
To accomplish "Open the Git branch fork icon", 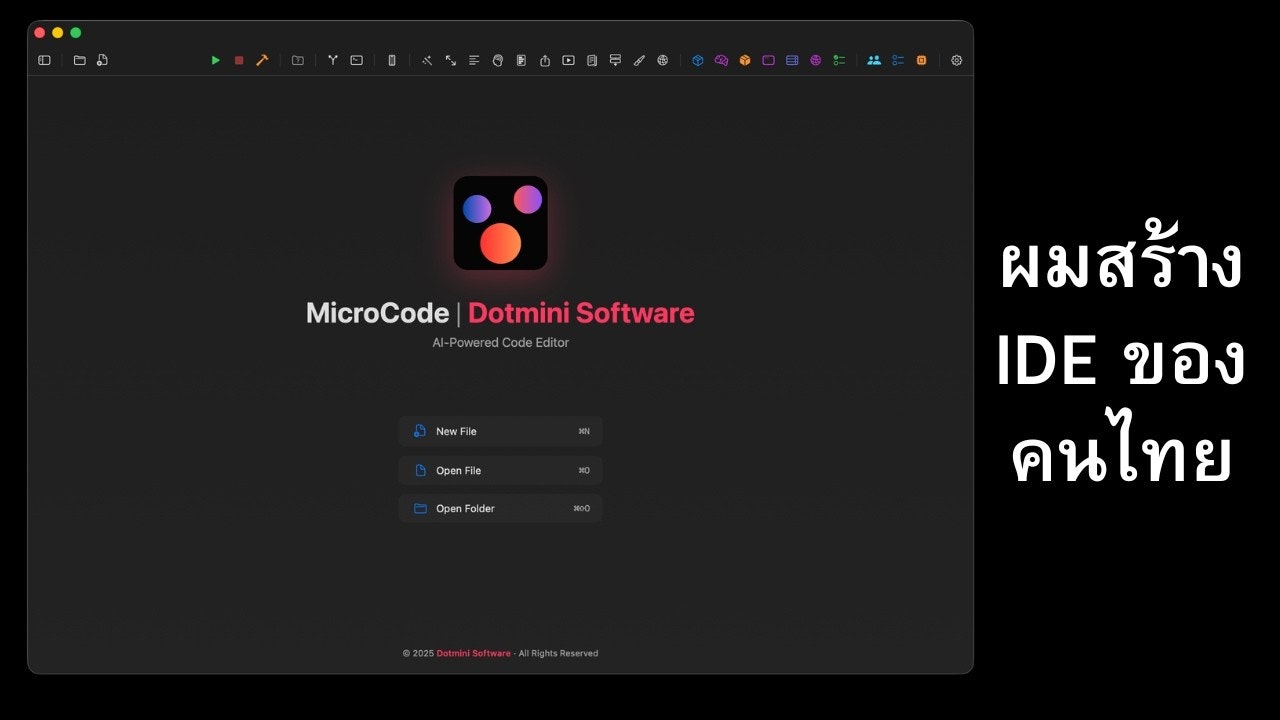I will [x=333, y=60].
